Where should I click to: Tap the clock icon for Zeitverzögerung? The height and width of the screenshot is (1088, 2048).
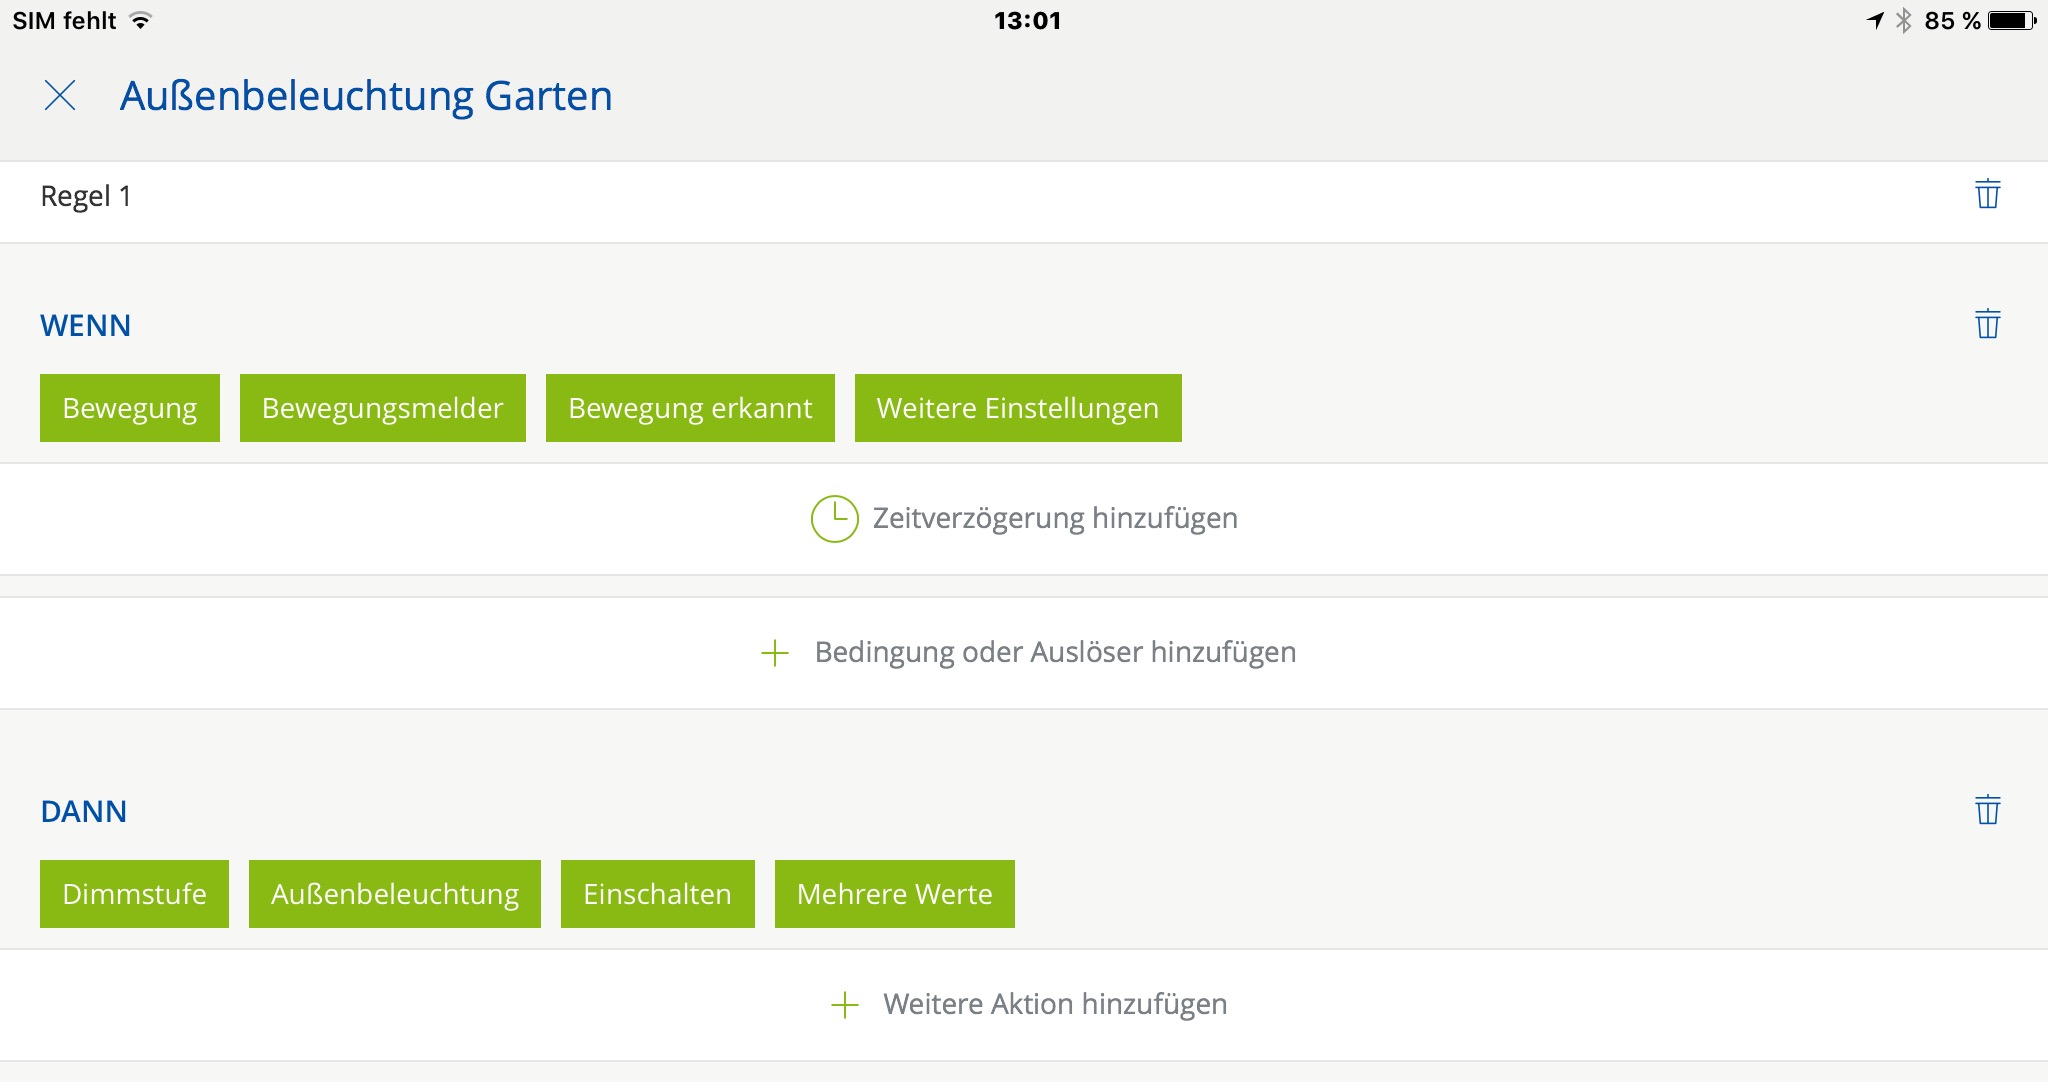(x=834, y=519)
